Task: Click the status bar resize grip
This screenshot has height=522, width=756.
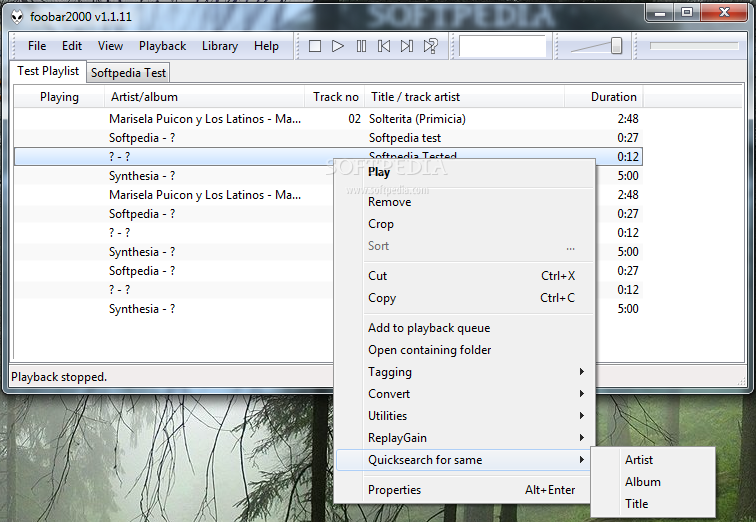Action: pyautogui.click(x=741, y=381)
